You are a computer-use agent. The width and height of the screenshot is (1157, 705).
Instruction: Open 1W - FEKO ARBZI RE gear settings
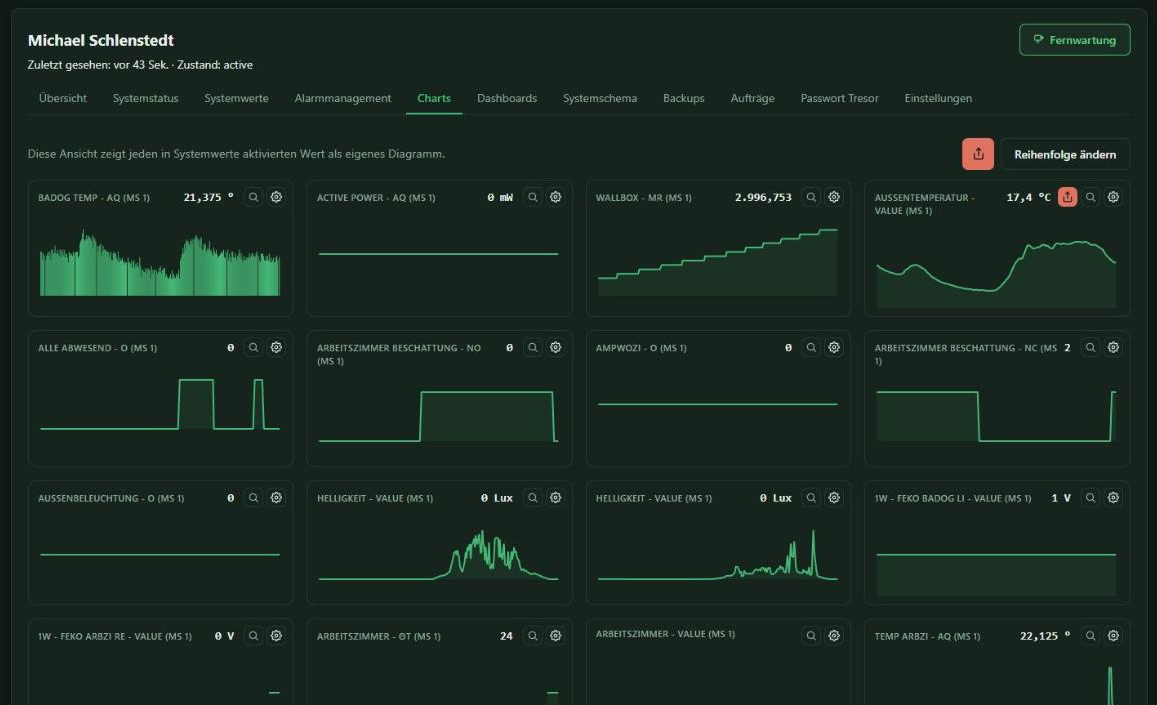[x=276, y=636]
